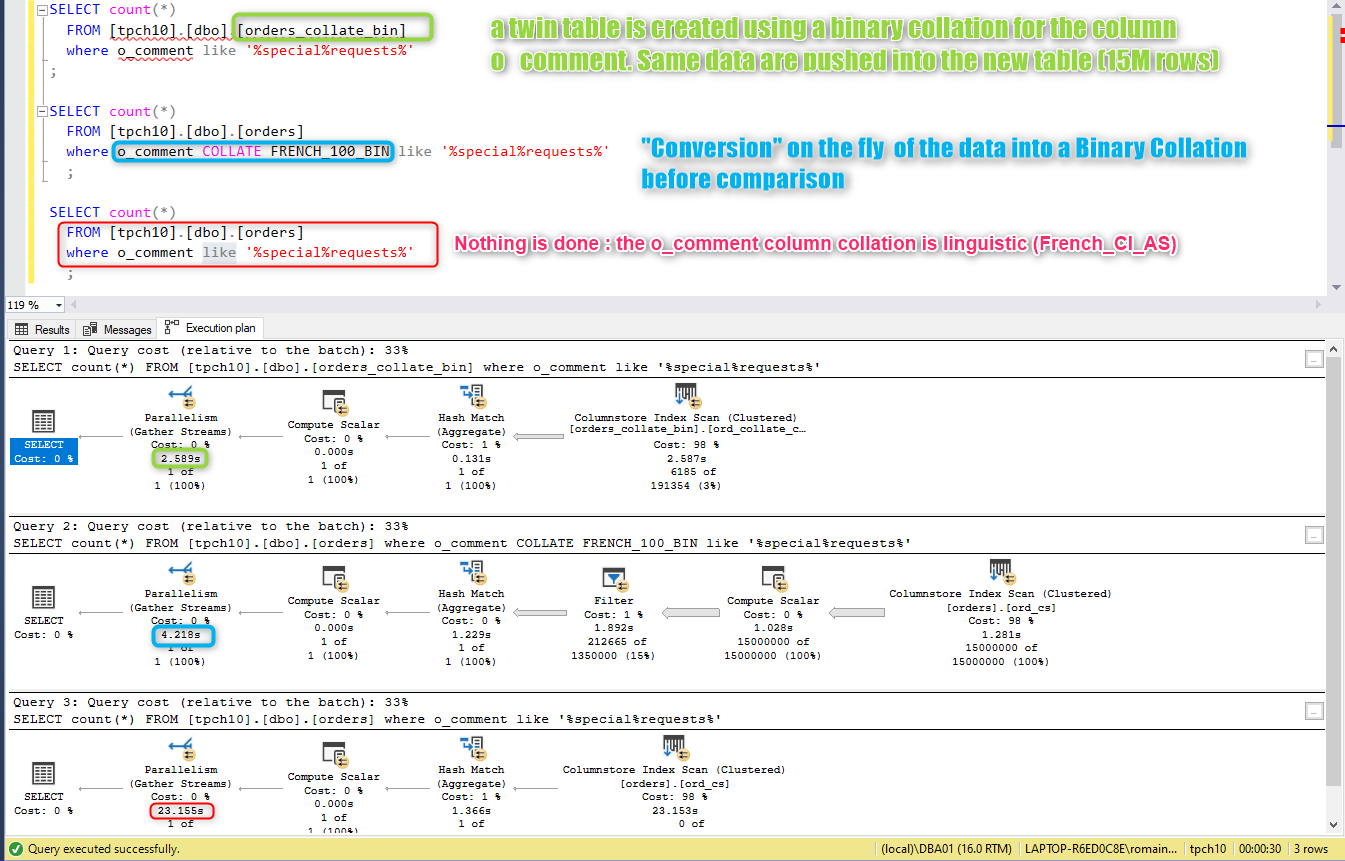Image resolution: width=1345 pixels, height=861 pixels.
Task: Click the COLLATE FRENCH_100_BIN clause in the editor
Action: tap(295, 151)
